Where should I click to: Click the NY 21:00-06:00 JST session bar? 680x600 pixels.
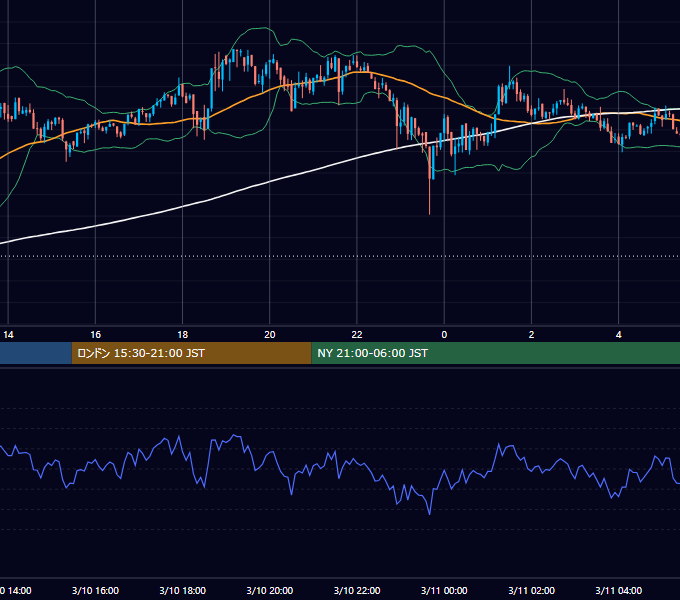[495, 353]
